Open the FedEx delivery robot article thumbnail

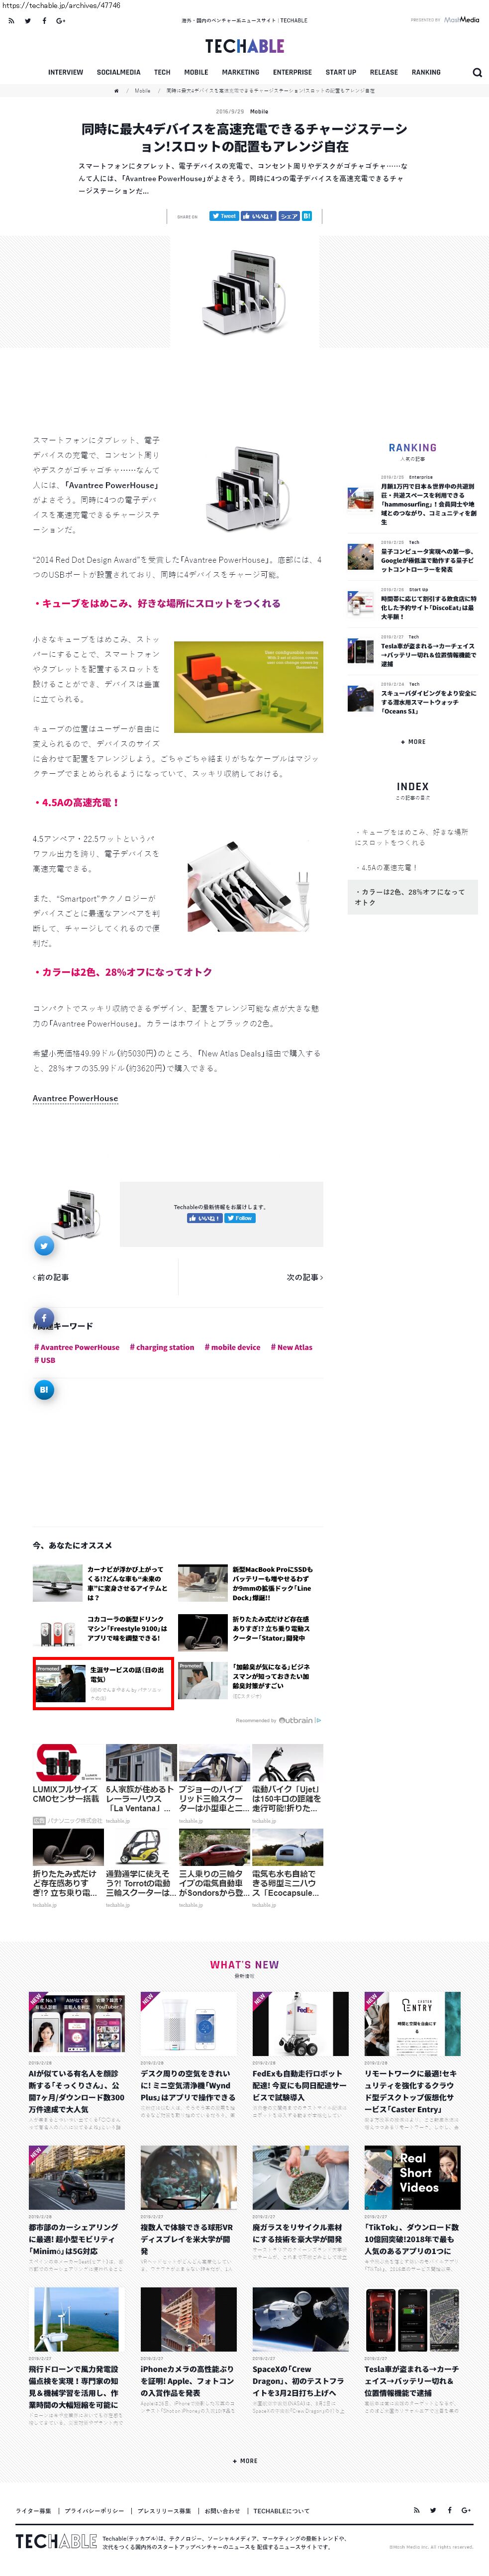[300, 2023]
